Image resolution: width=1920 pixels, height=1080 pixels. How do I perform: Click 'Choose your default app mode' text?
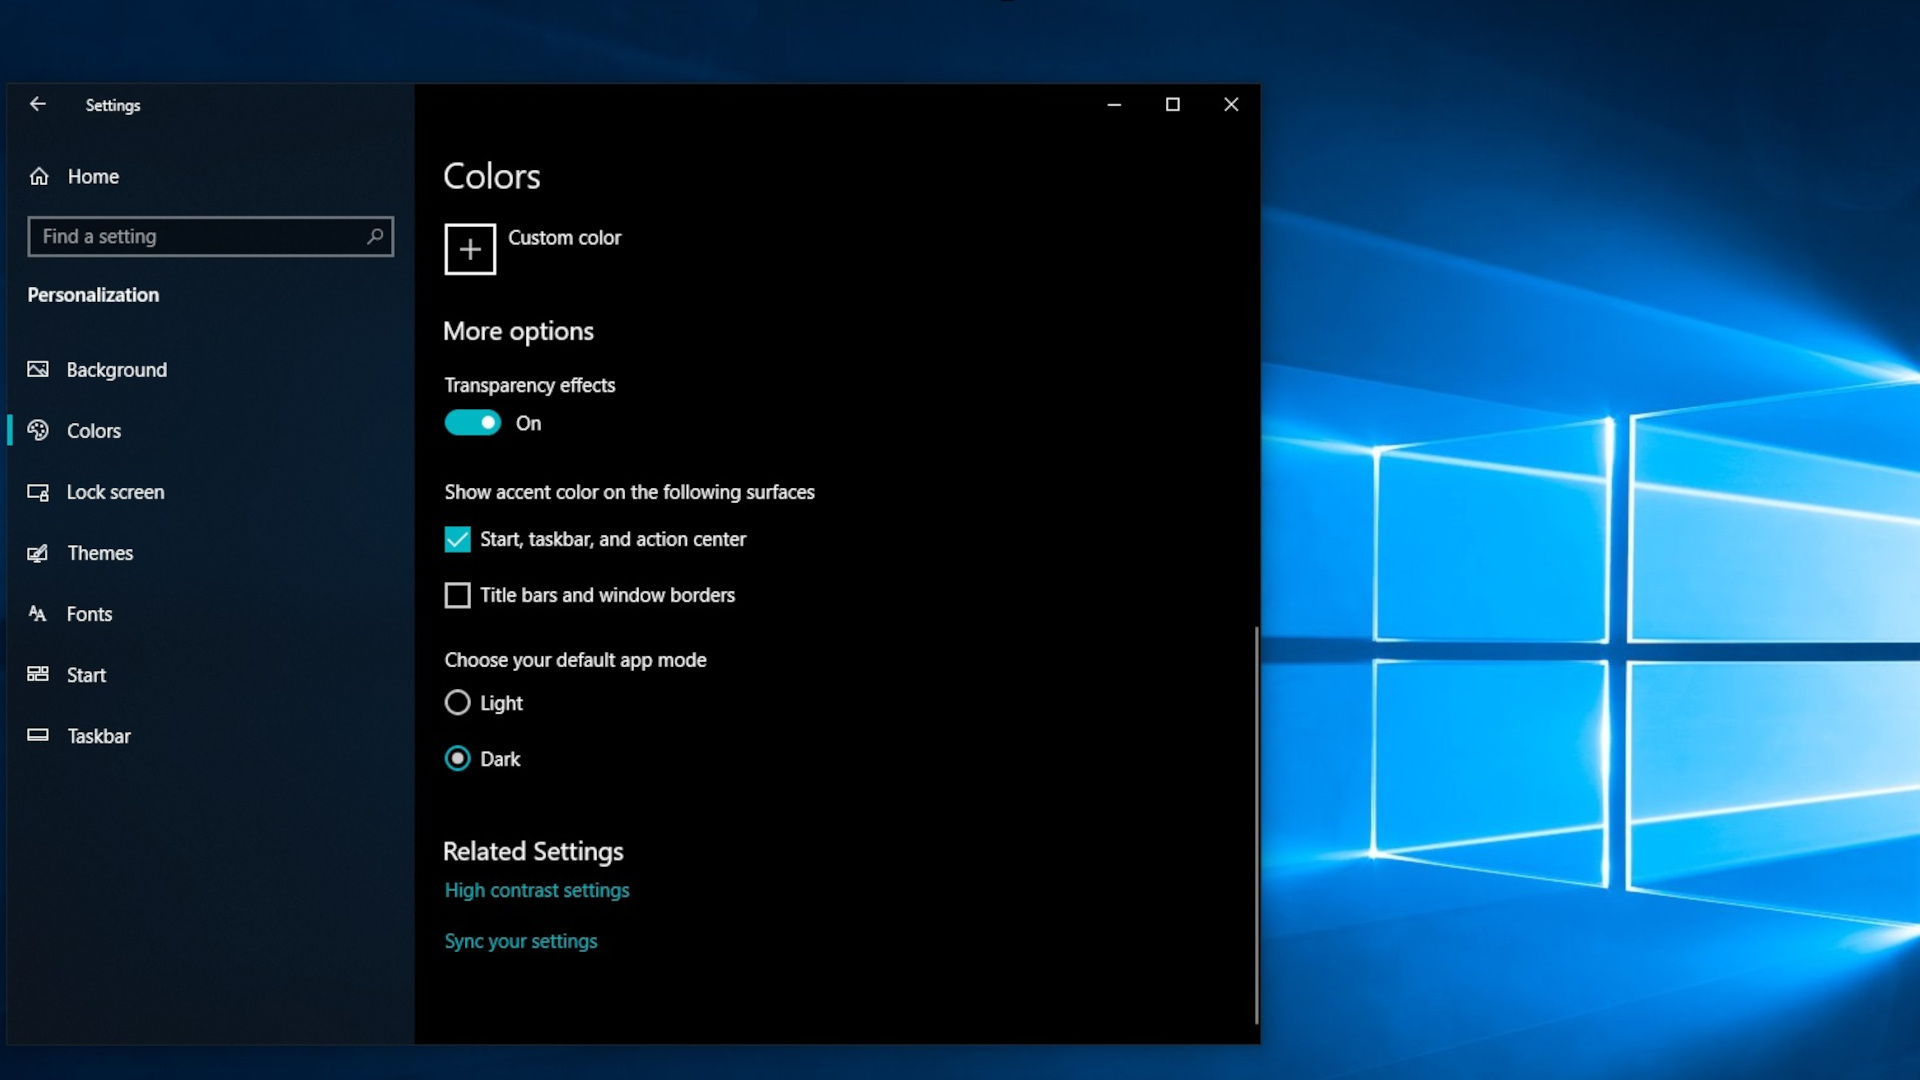pos(575,660)
